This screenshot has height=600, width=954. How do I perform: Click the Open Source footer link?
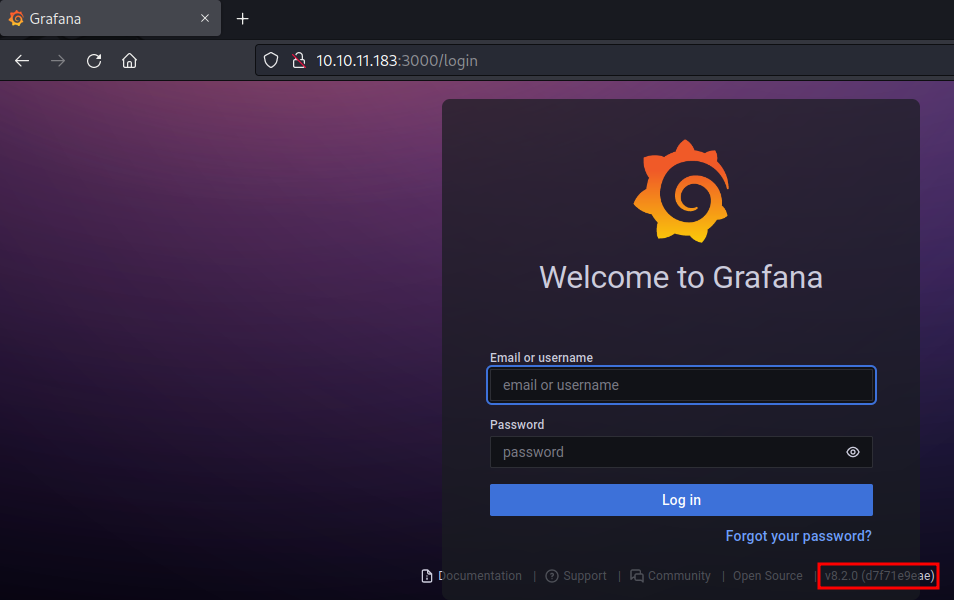[767, 576]
